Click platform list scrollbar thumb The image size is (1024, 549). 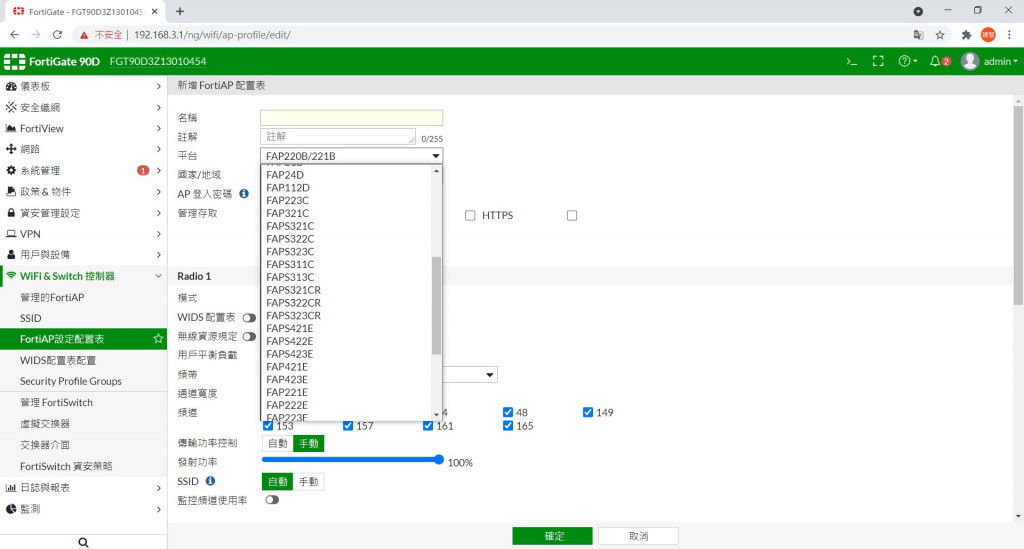[x=436, y=306]
